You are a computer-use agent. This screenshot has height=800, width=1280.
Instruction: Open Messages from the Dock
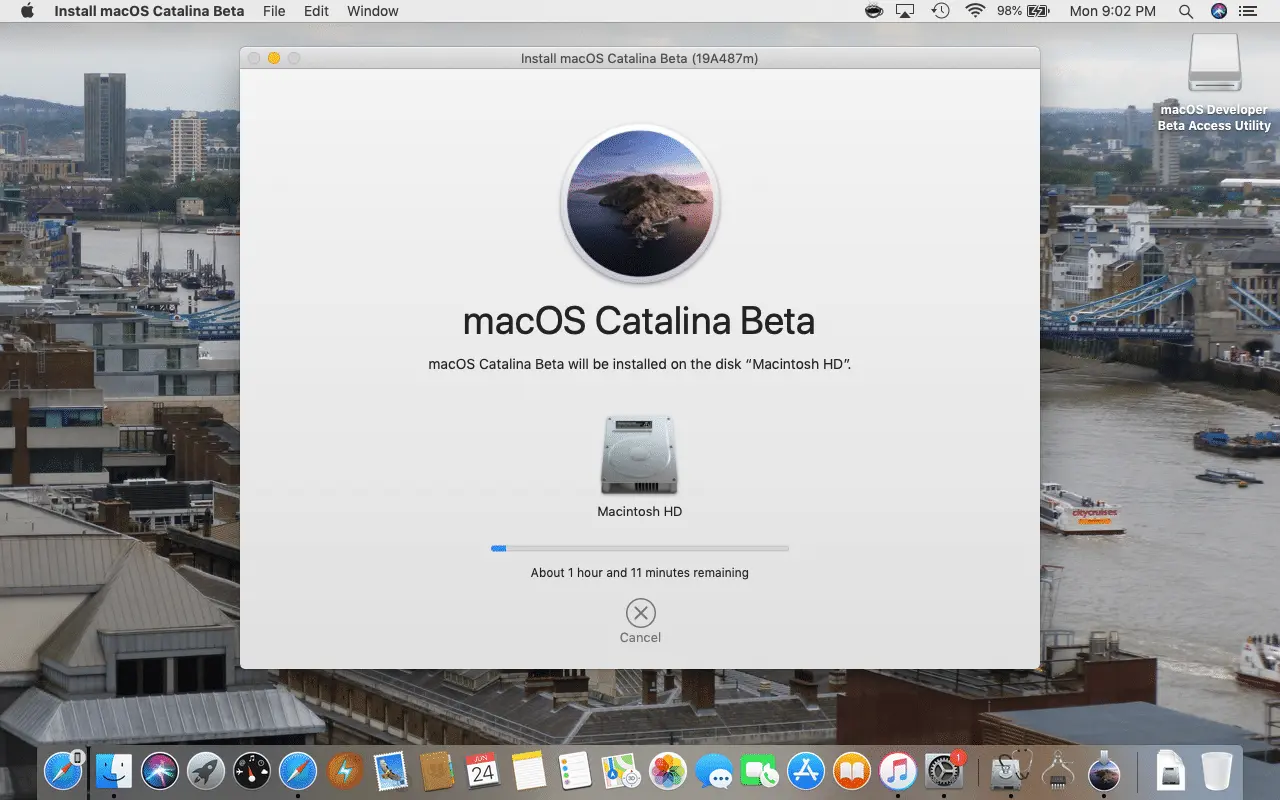pos(714,770)
